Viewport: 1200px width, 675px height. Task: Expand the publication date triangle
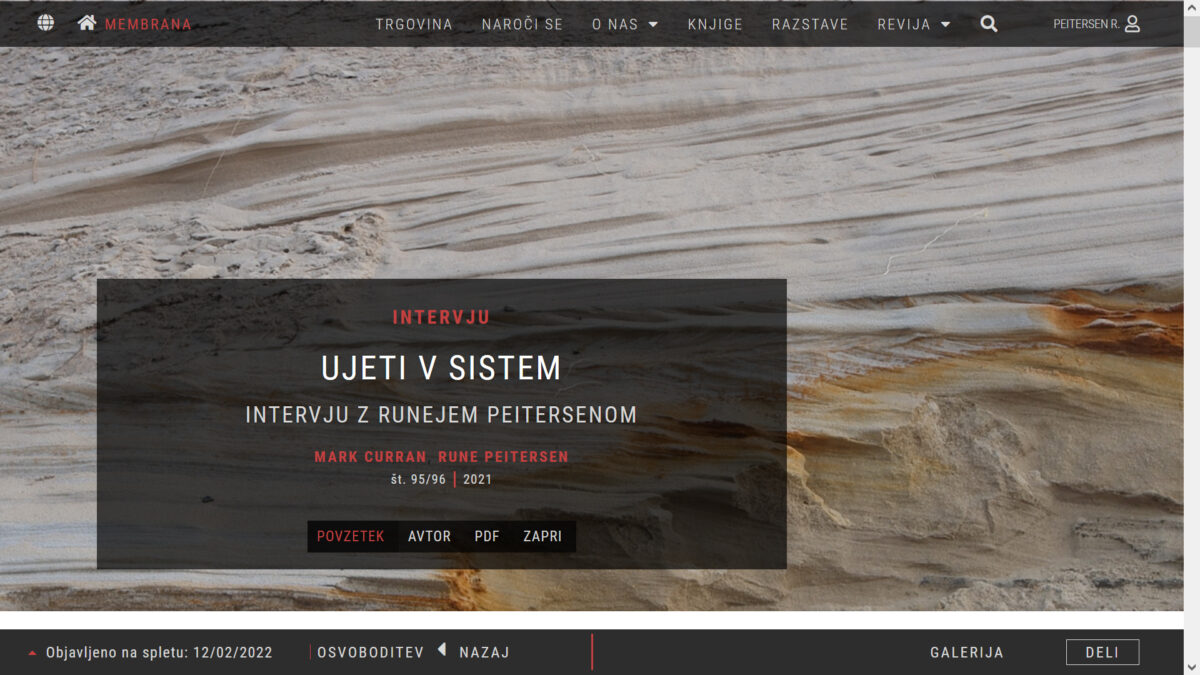click(x=33, y=653)
